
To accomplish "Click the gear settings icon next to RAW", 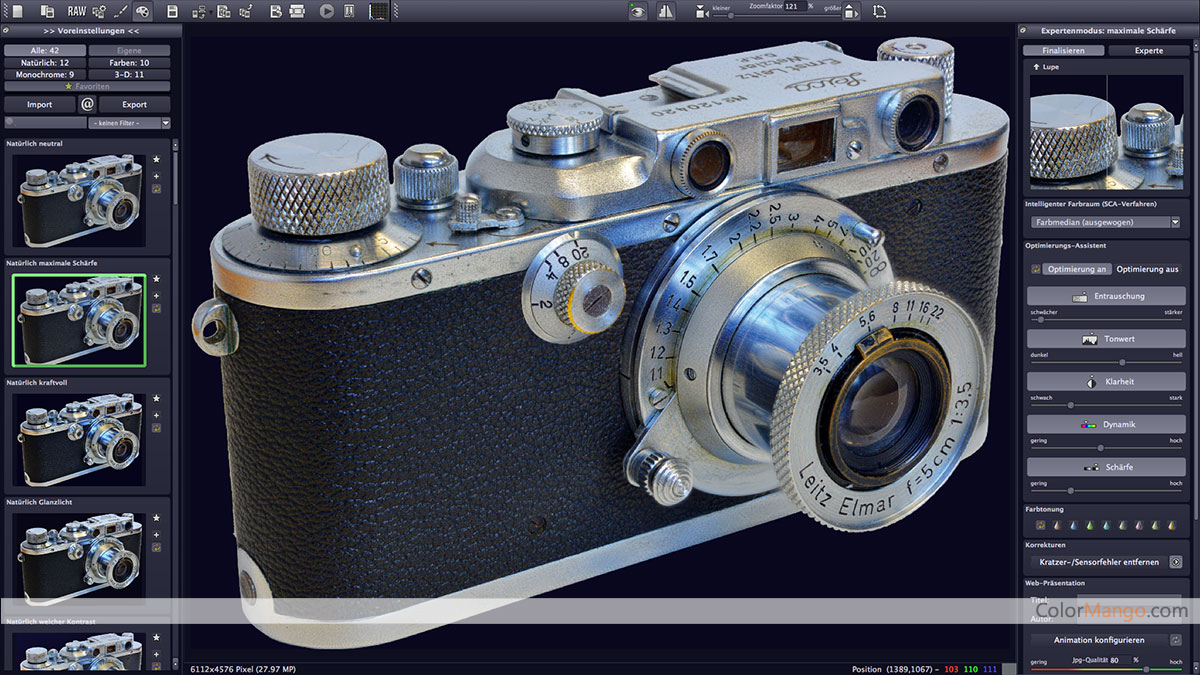I will coord(99,11).
